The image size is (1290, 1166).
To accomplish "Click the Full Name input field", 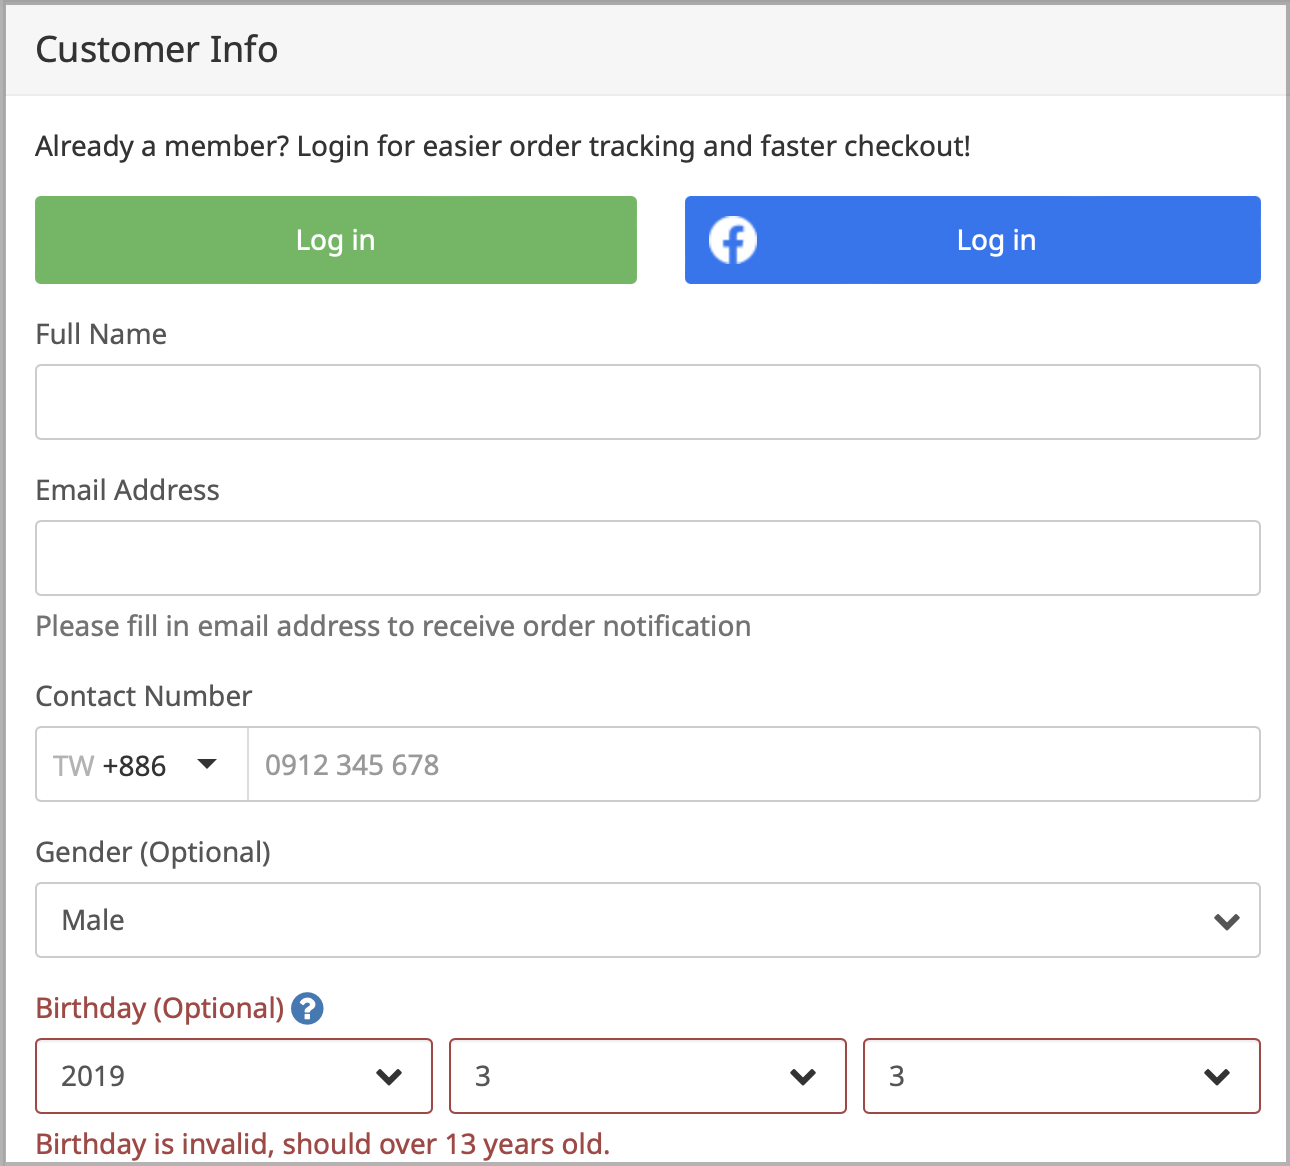I will (648, 402).
